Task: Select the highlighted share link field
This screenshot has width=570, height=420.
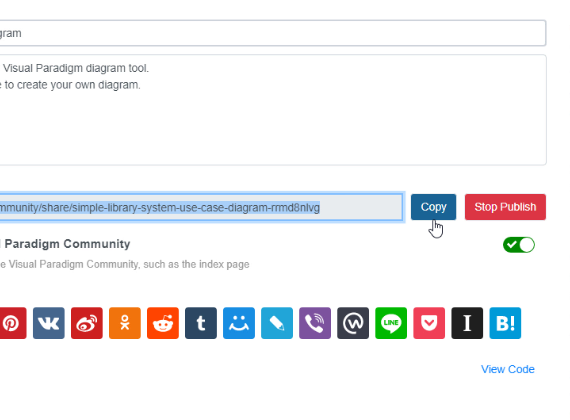Action: (x=201, y=207)
